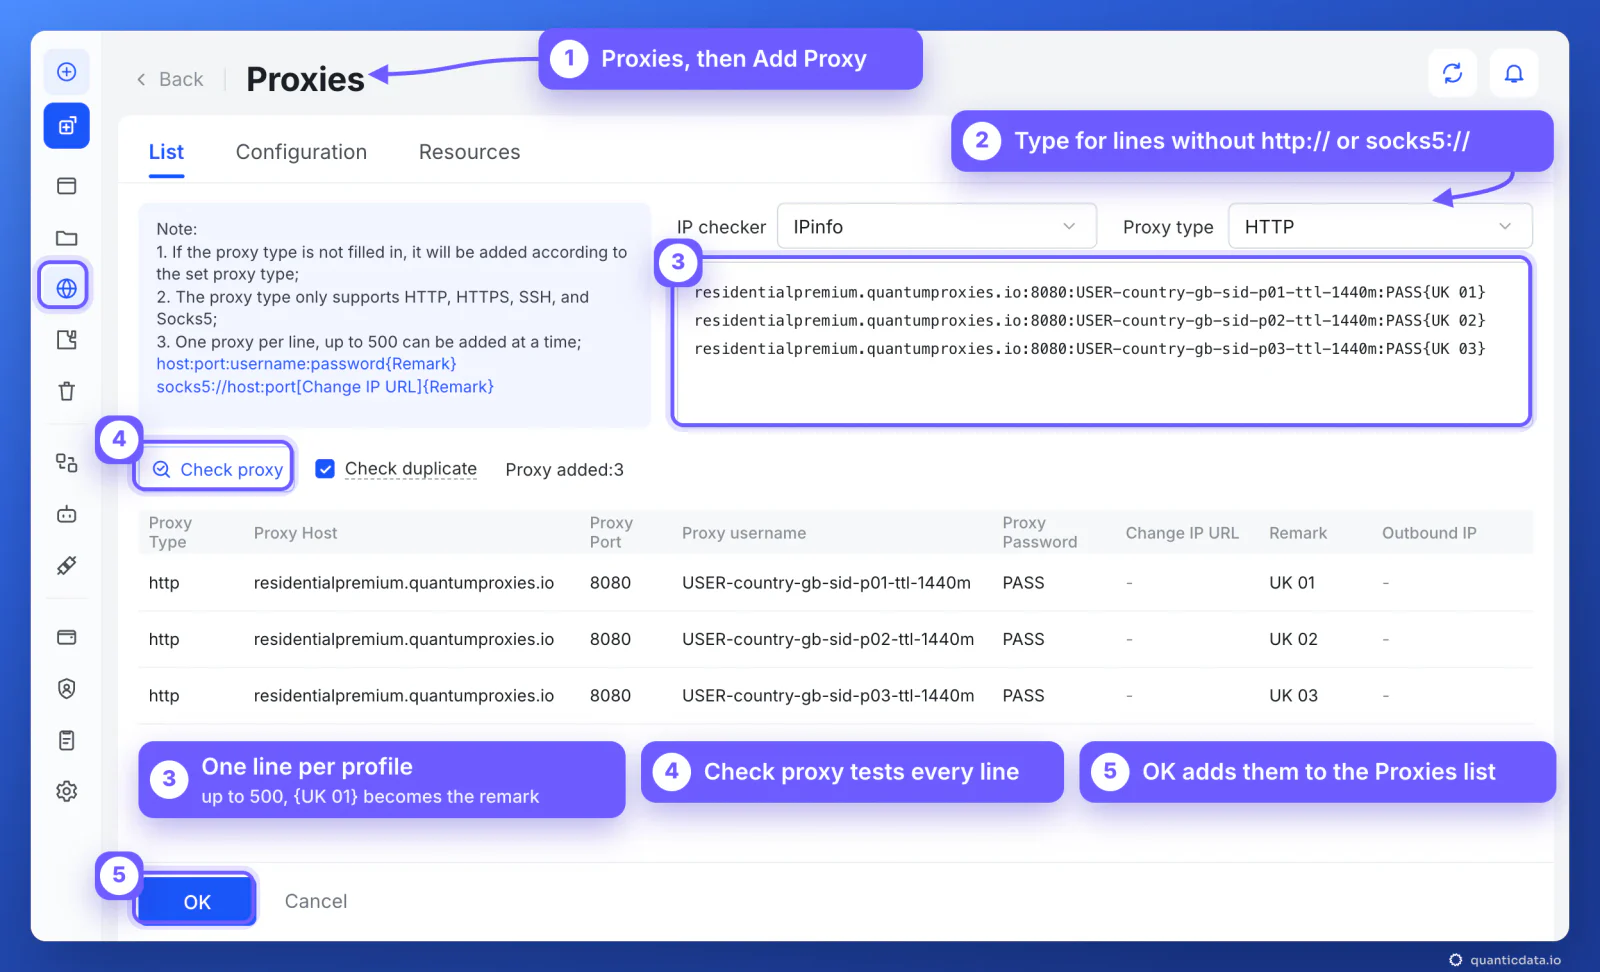Click the Proxy Host column header
The image size is (1600, 972).
pyautogui.click(x=295, y=533)
